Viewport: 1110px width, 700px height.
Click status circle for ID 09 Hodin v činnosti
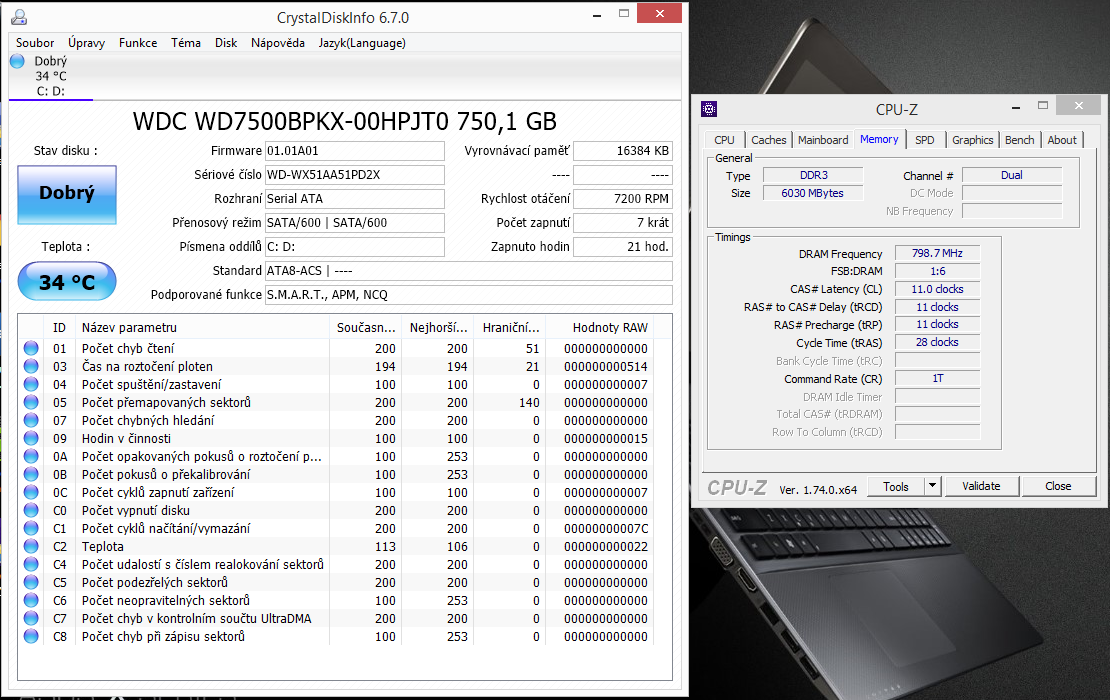click(x=31, y=438)
